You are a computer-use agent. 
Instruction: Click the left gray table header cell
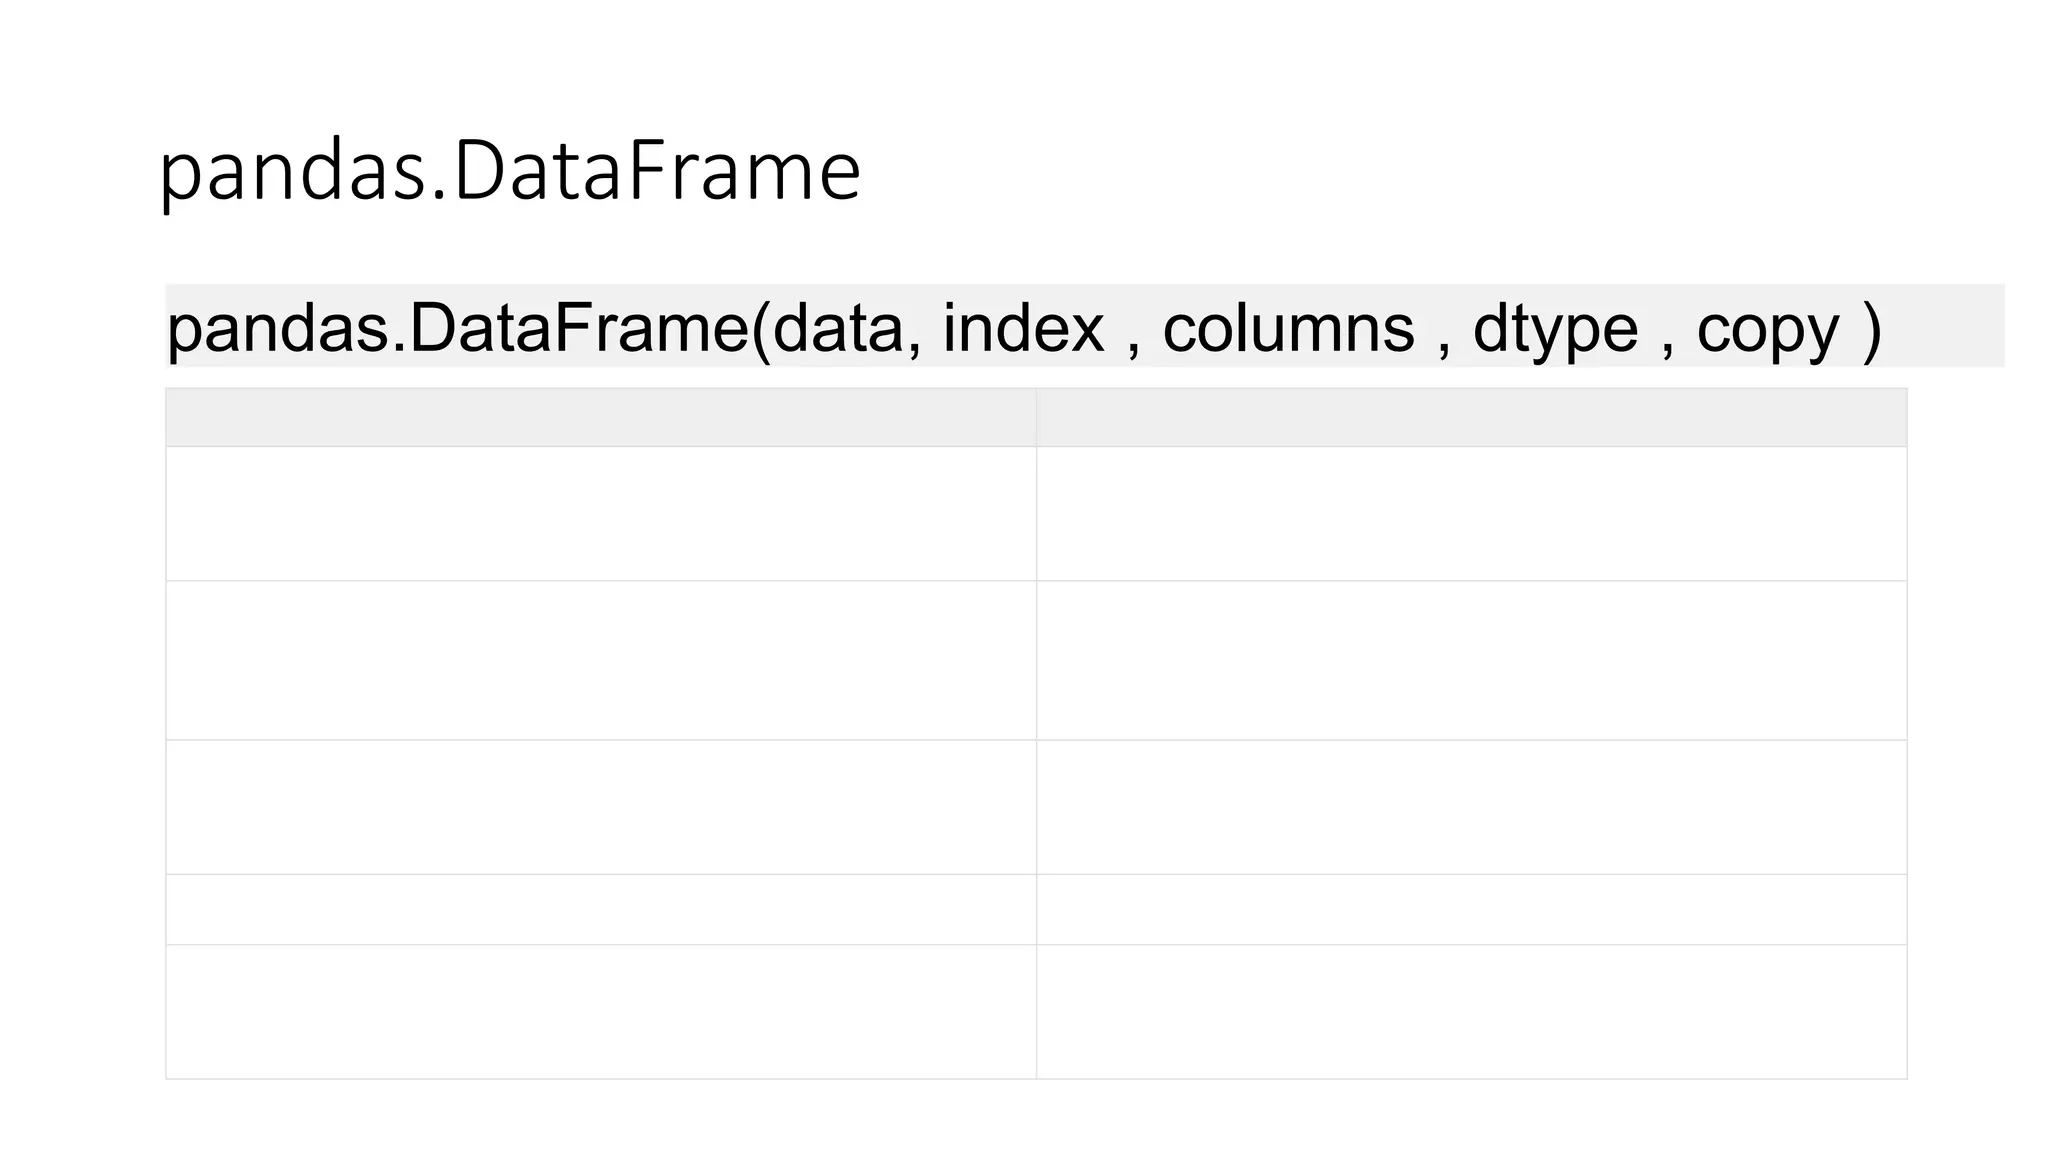(x=600, y=417)
